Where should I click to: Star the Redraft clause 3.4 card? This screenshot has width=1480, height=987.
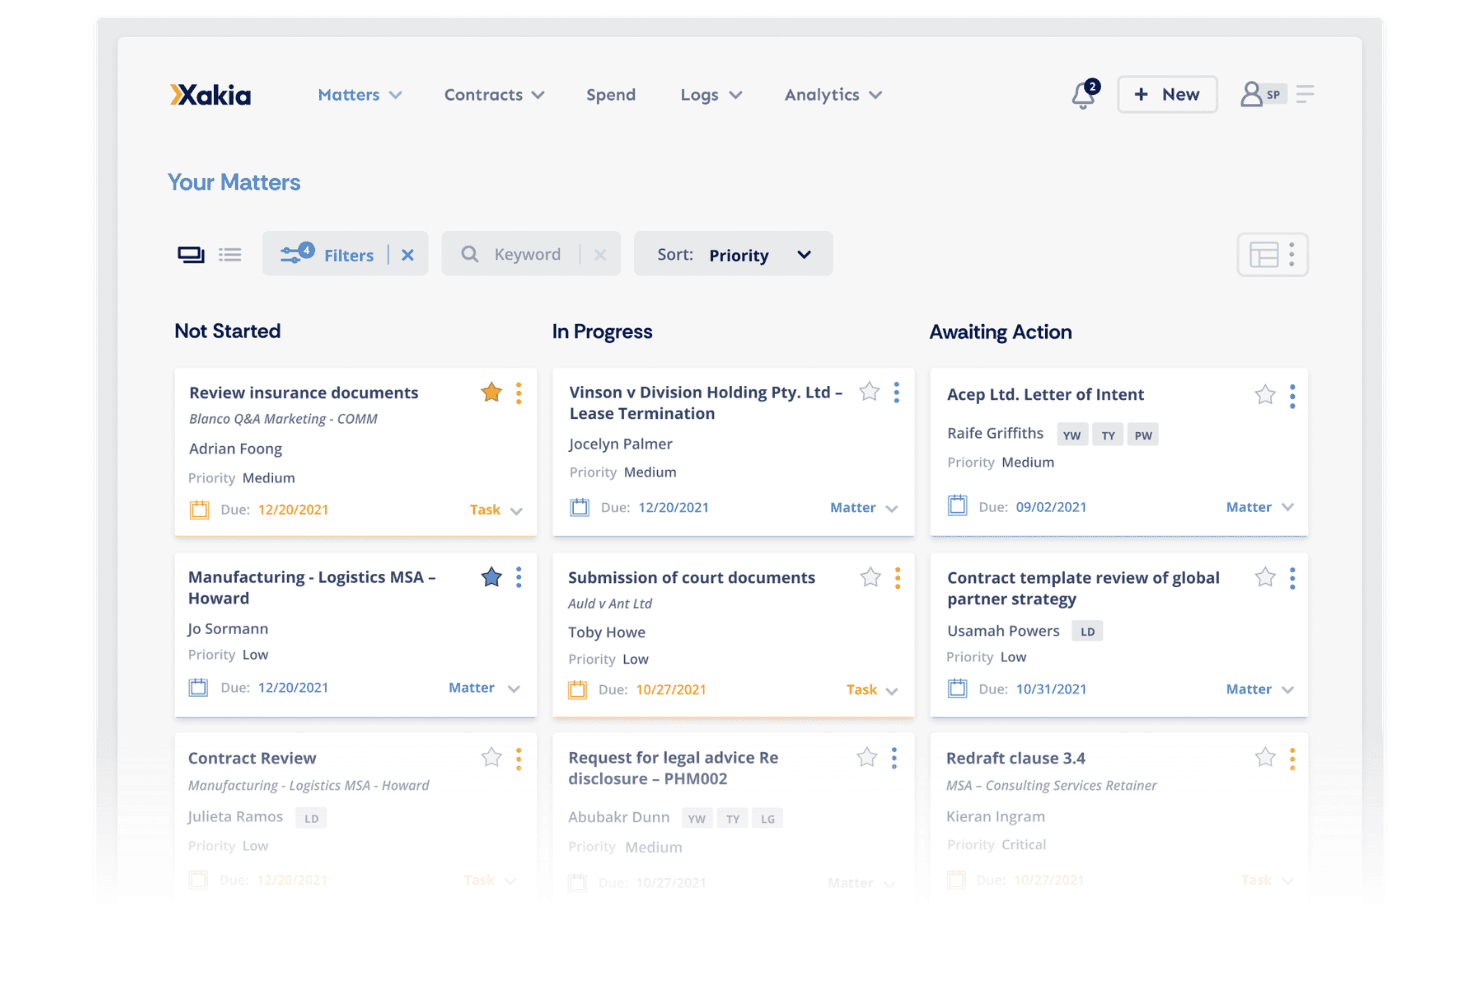pyautogui.click(x=1265, y=757)
